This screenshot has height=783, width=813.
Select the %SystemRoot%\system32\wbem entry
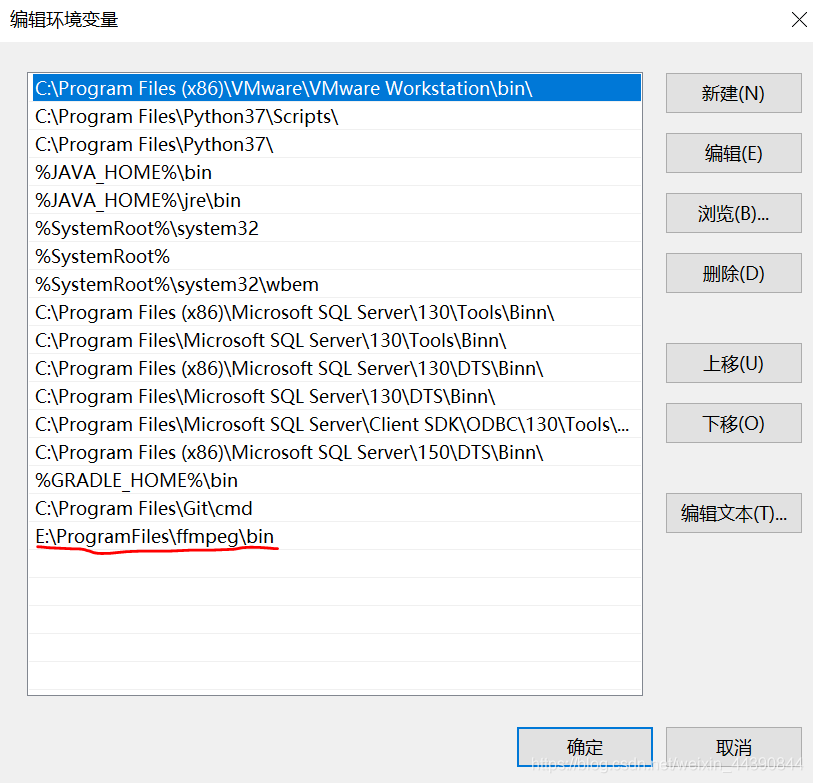[x=335, y=284]
